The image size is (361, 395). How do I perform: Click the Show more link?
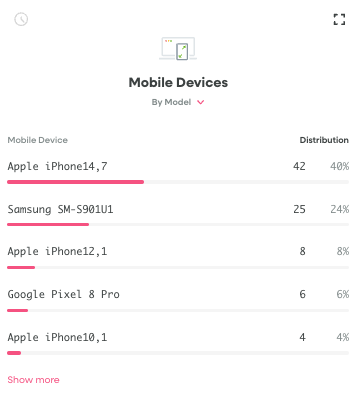click(33, 380)
